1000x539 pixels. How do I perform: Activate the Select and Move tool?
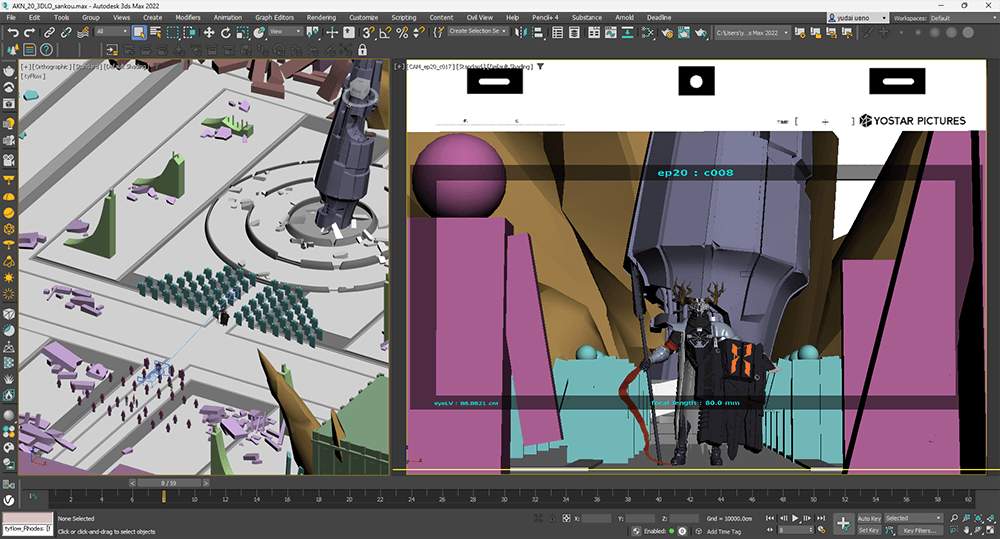coord(209,32)
